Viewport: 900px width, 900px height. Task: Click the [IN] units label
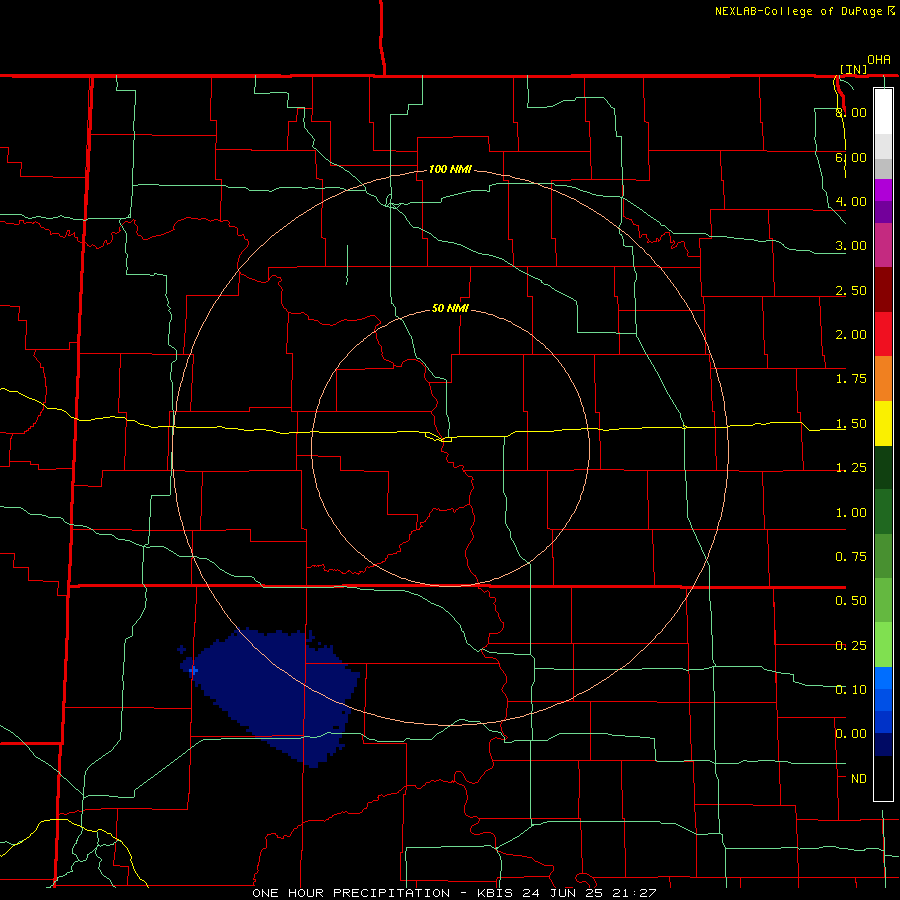coord(853,69)
